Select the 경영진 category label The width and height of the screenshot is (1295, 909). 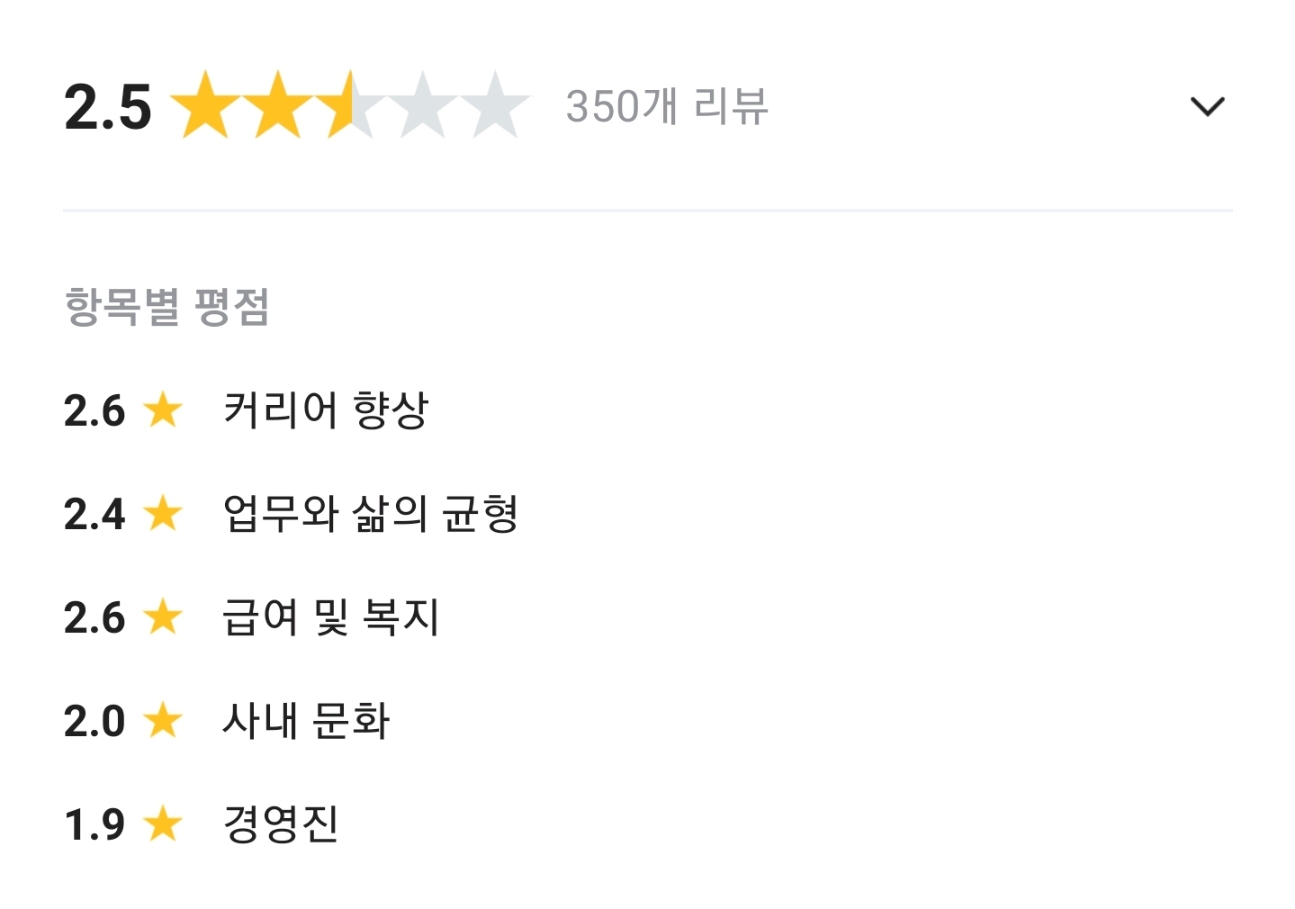281,825
